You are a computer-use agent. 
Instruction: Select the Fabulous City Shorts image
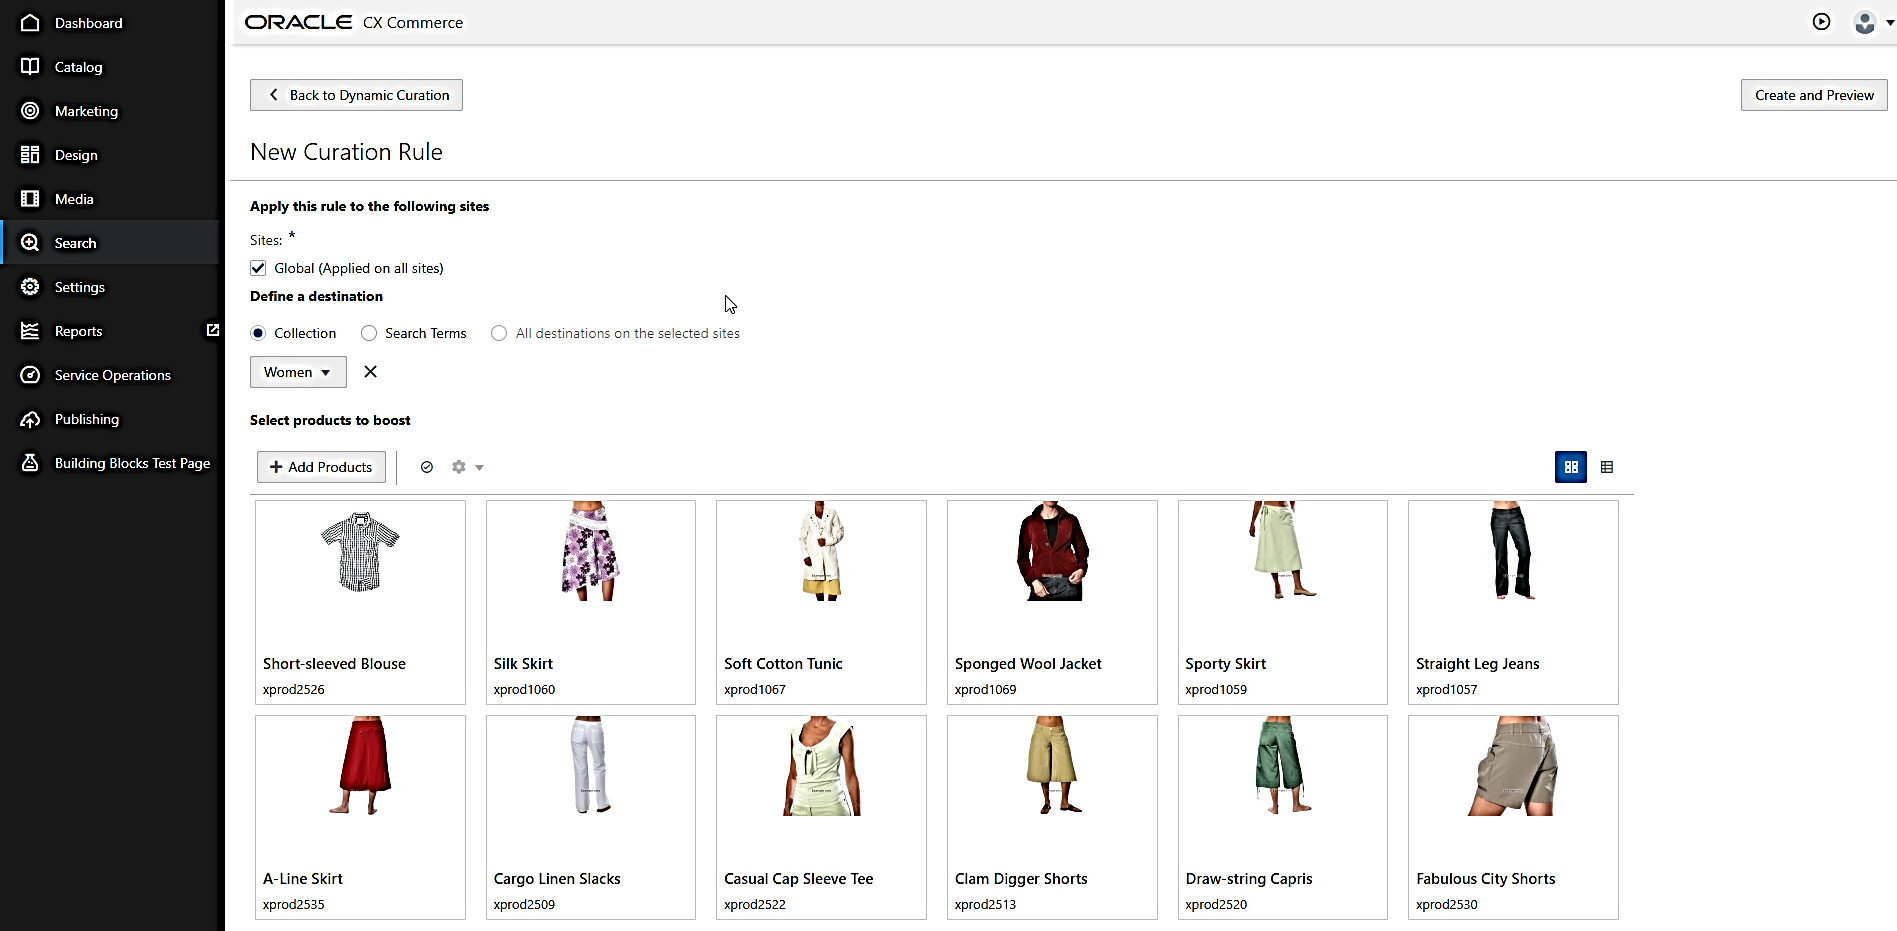1513,766
